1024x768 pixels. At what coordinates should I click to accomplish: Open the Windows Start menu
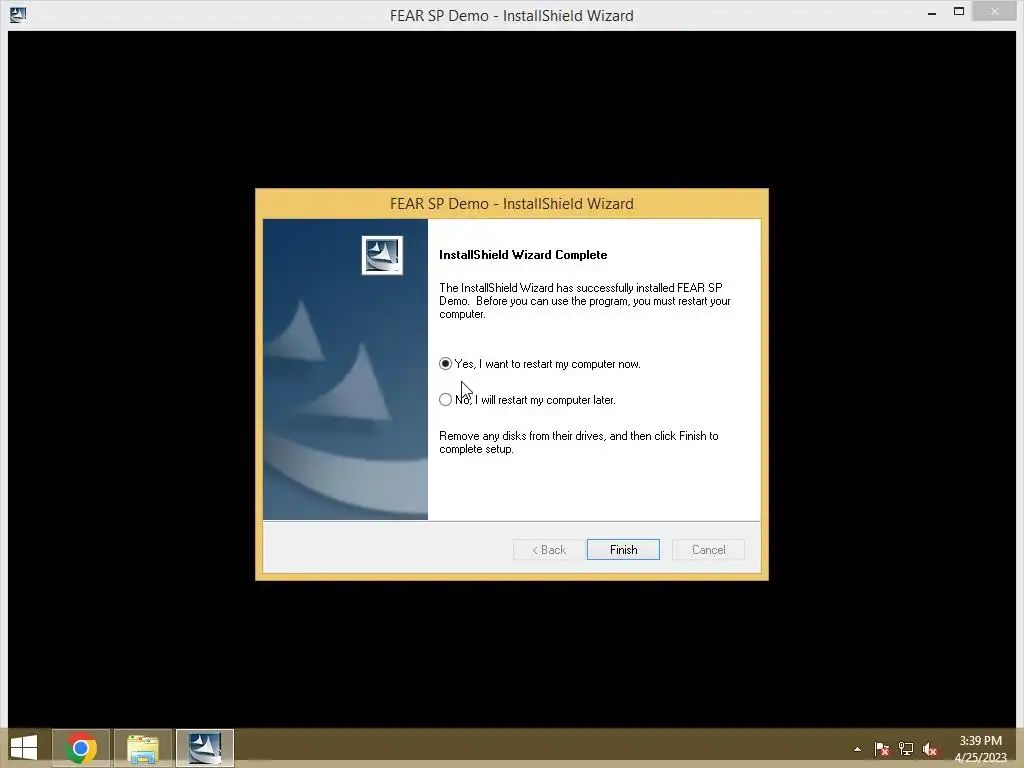[24, 748]
